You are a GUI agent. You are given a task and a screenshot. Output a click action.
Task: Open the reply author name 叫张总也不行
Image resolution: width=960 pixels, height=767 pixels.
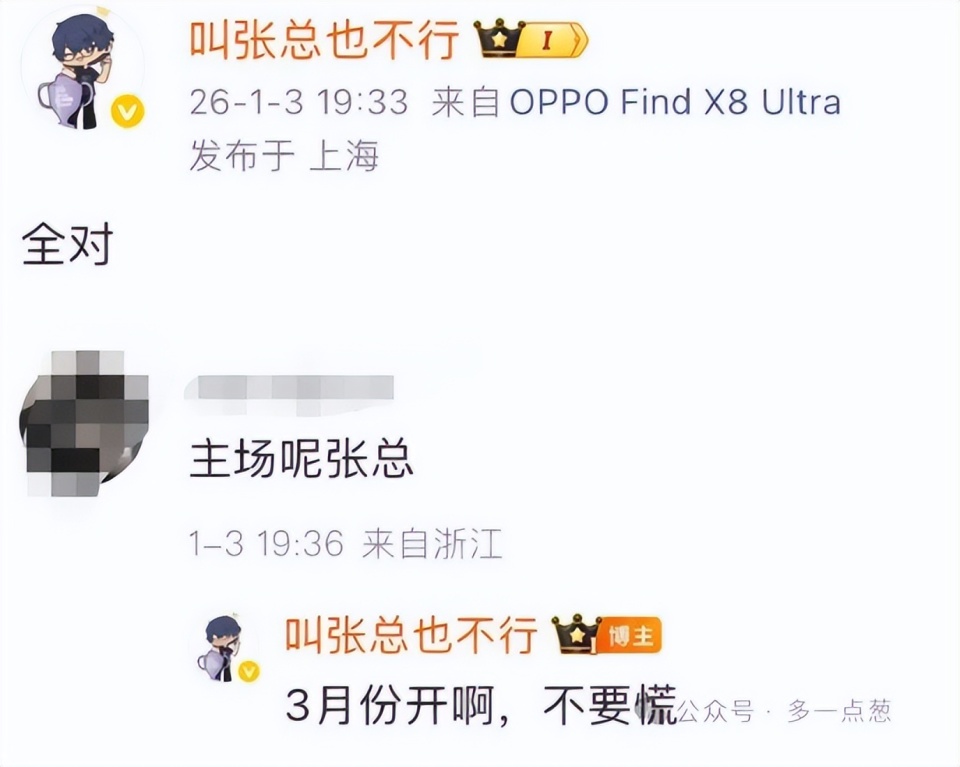click(411, 635)
